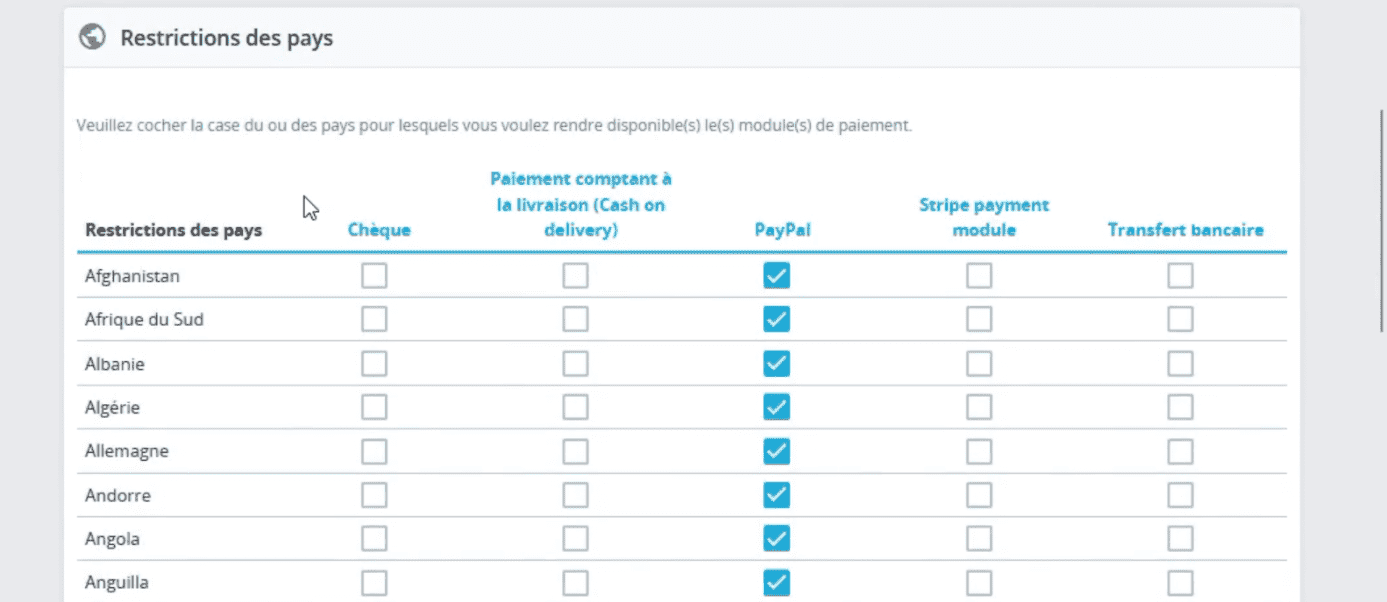Image resolution: width=1387 pixels, height=602 pixels.
Task: Enable Cash on delivery for Allemagne
Action: click(x=575, y=451)
